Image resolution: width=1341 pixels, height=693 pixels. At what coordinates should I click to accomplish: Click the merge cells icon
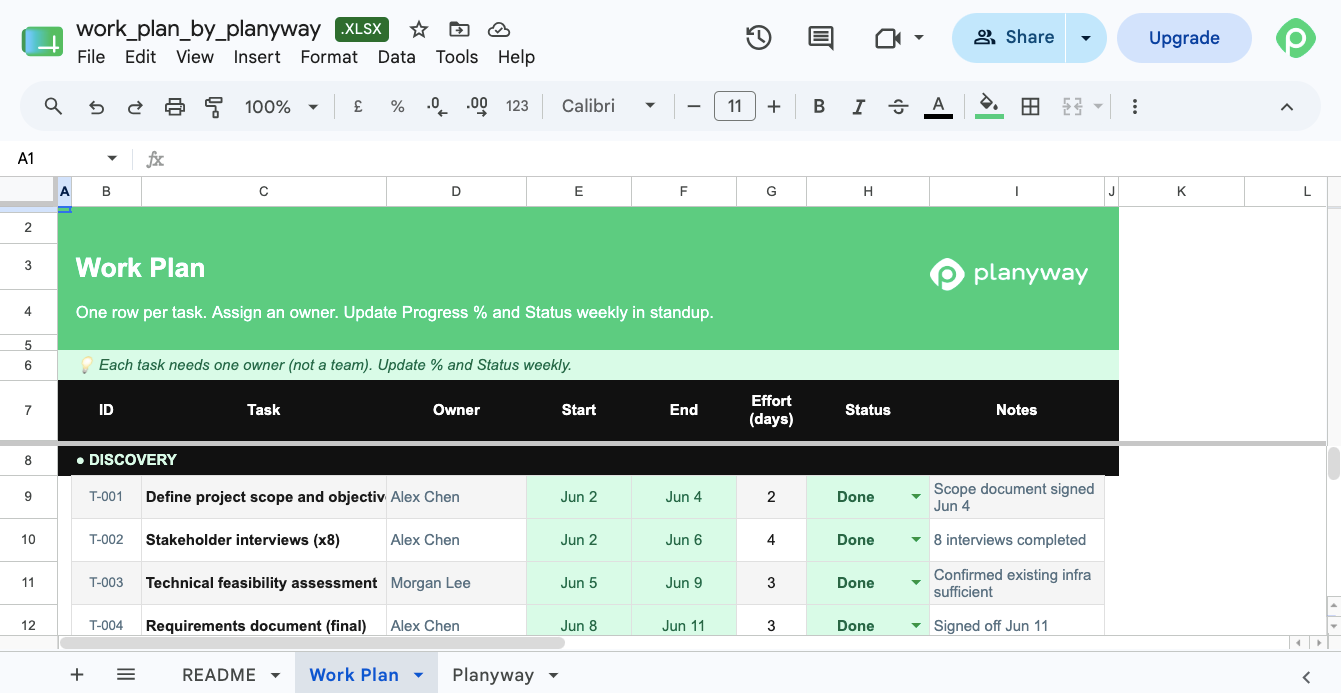click(x=1072, y=106)
